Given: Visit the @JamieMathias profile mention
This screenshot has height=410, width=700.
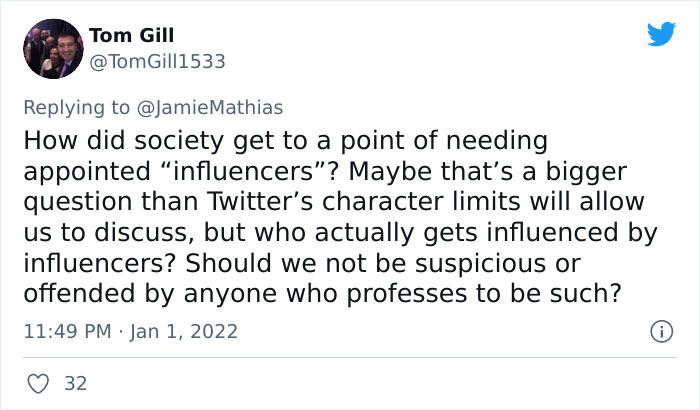Looking at the screenshot, I should (x=210, y=108).
